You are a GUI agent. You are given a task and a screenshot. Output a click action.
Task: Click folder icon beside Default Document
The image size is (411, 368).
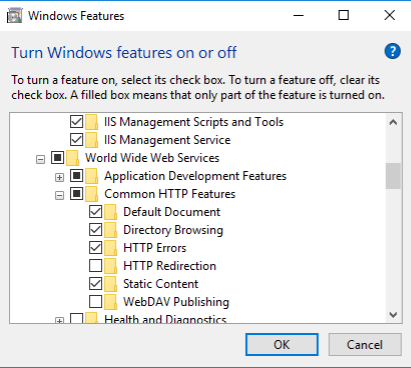coord(110,212)
